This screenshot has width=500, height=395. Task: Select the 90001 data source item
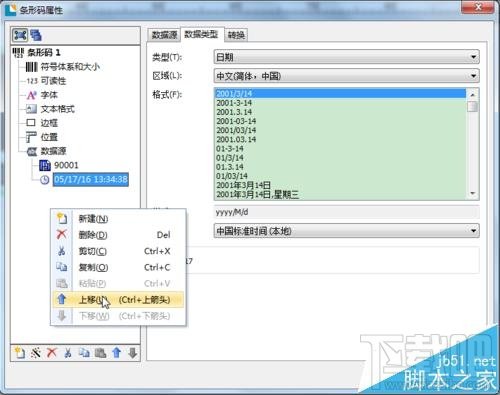click(66, 165)
